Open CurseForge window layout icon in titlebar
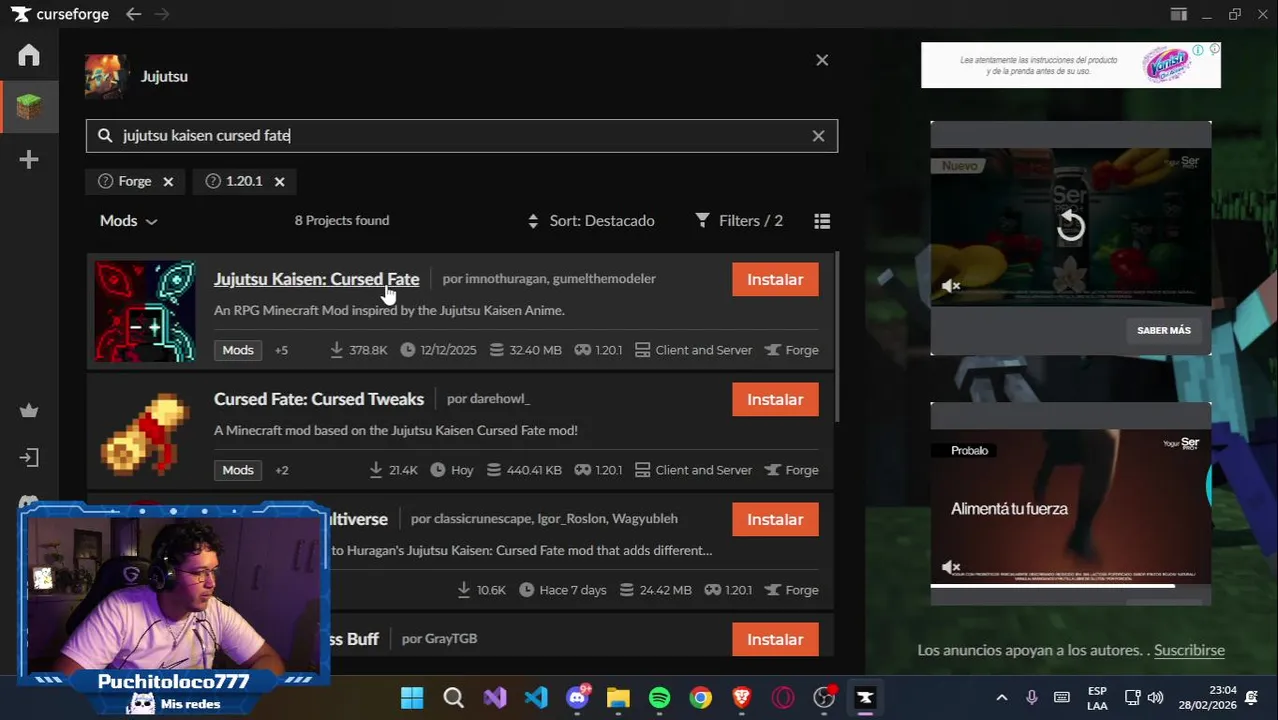Screen dimensions: 1278x720 pos(1179,14)
